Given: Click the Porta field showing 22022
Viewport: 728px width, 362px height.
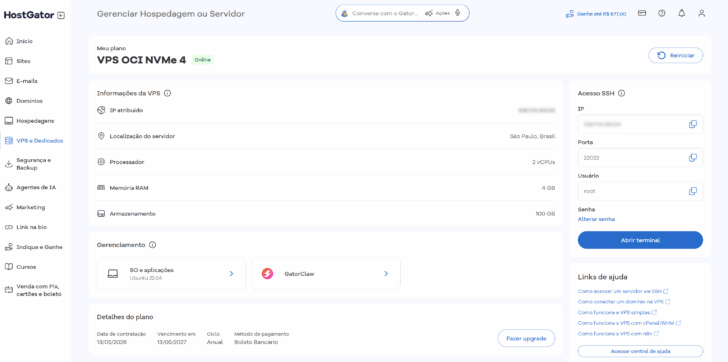Looking at the screenshot, I should pyautogui.click(x=640, y=158).
